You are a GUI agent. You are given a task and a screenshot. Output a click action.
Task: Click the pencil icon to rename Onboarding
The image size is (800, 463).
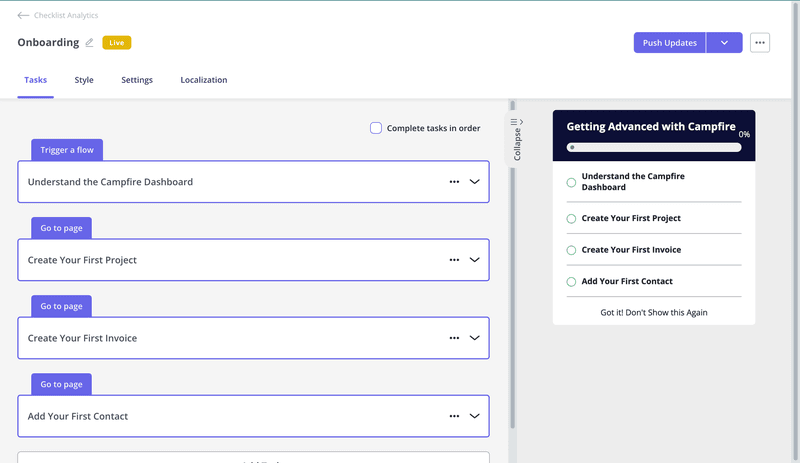pos(89,43)
